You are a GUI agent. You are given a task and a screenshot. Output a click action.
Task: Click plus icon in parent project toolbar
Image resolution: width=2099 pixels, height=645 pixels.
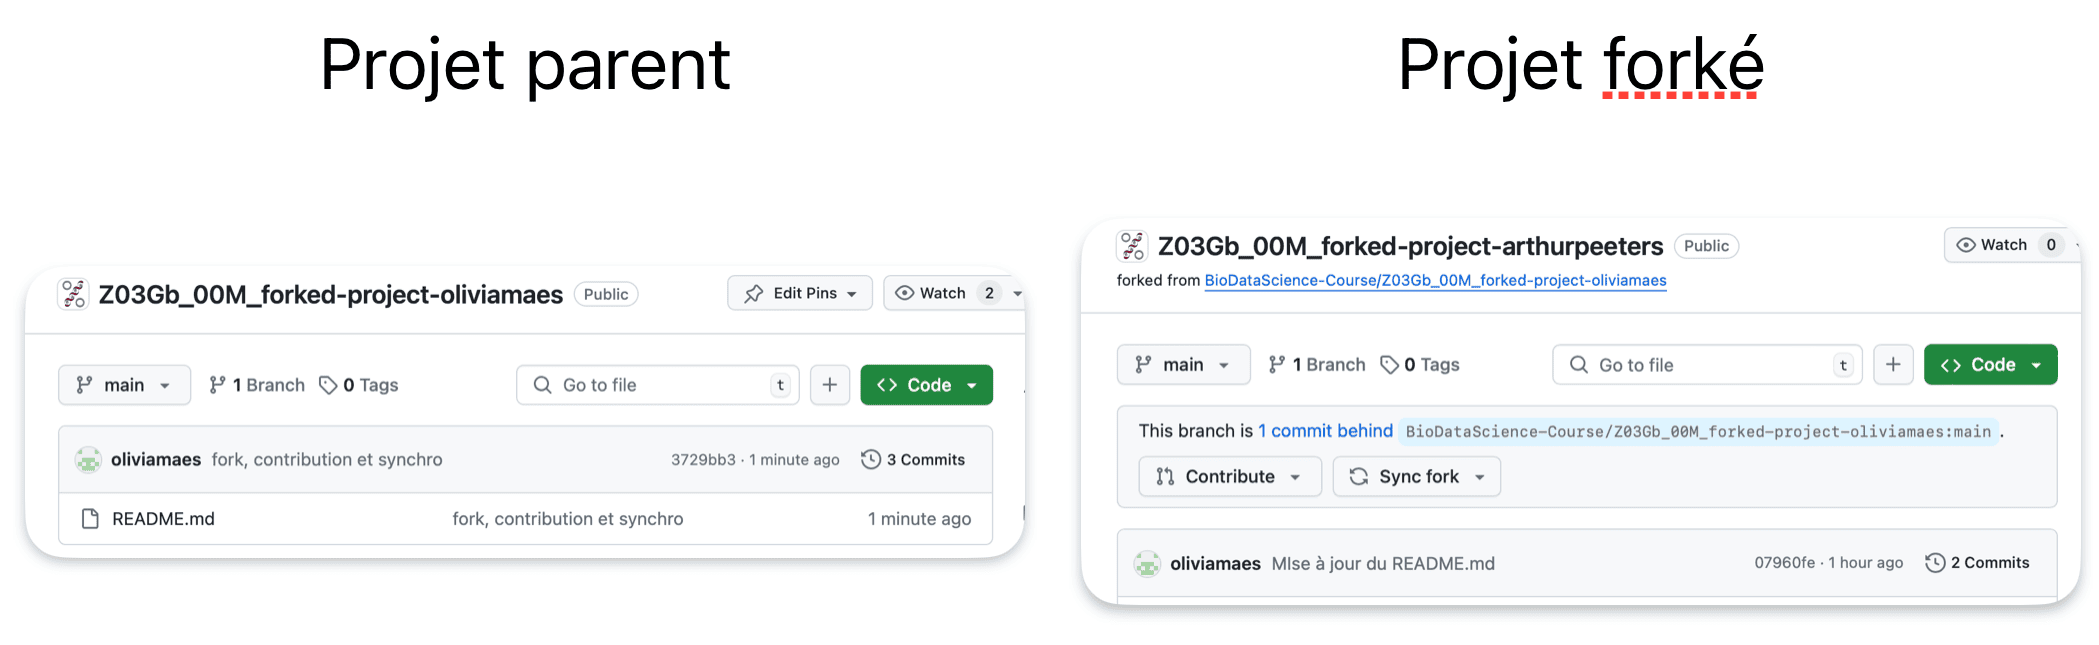click(830, 385)
